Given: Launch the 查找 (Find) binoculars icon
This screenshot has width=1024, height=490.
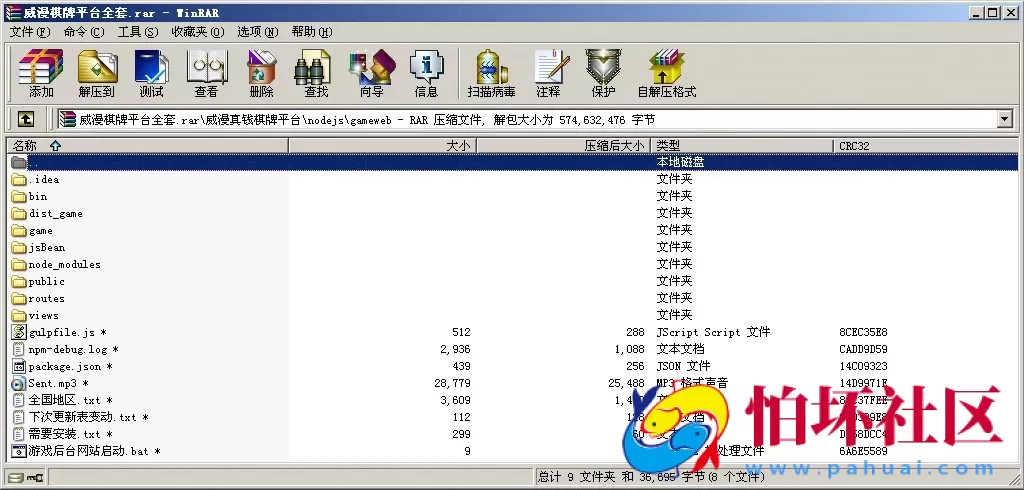Looking at the screenshot, I should tap(315, 74).
